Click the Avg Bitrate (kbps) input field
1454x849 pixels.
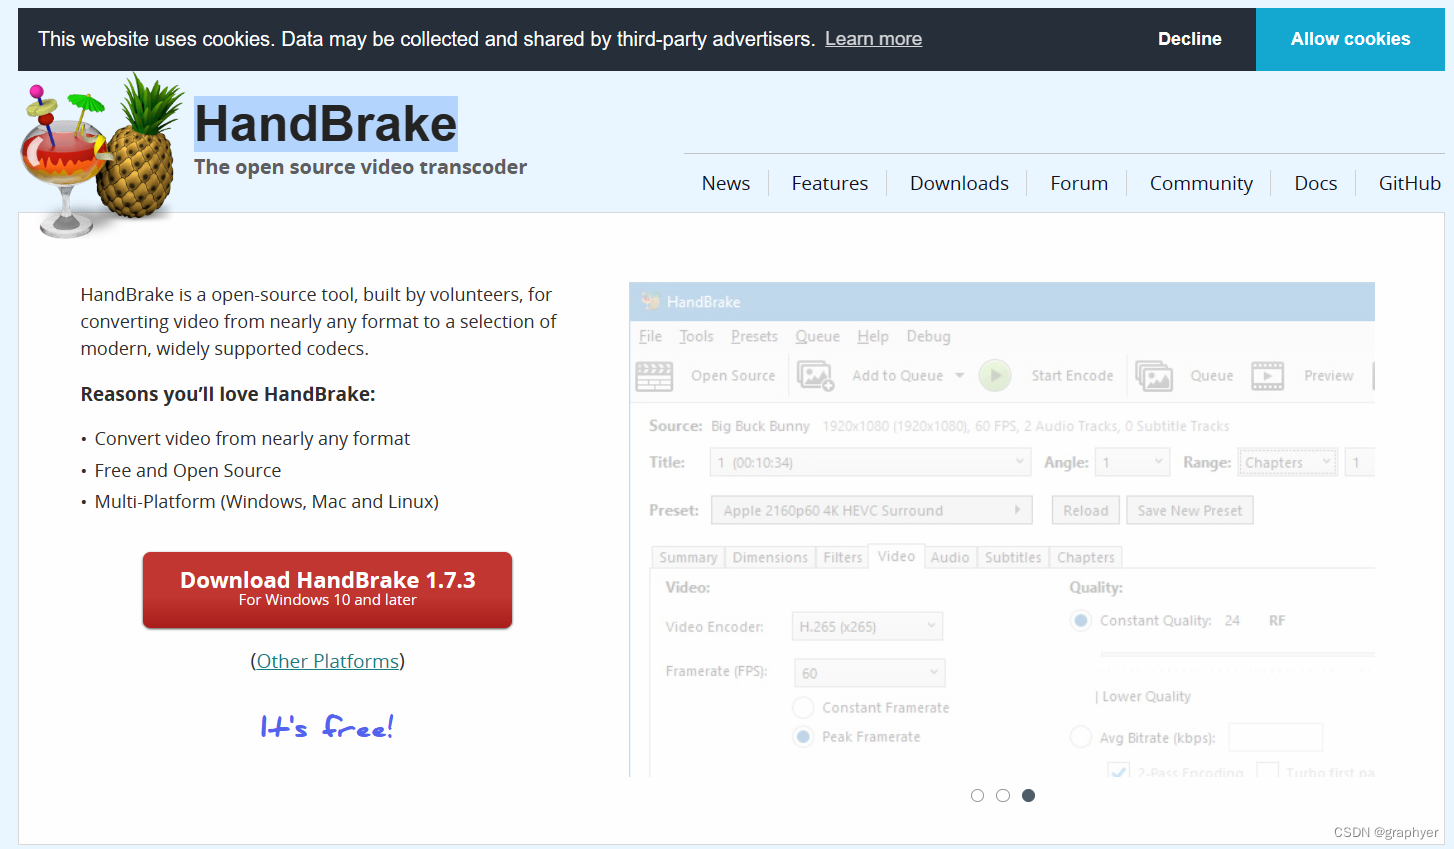(x=1275, y=737)
